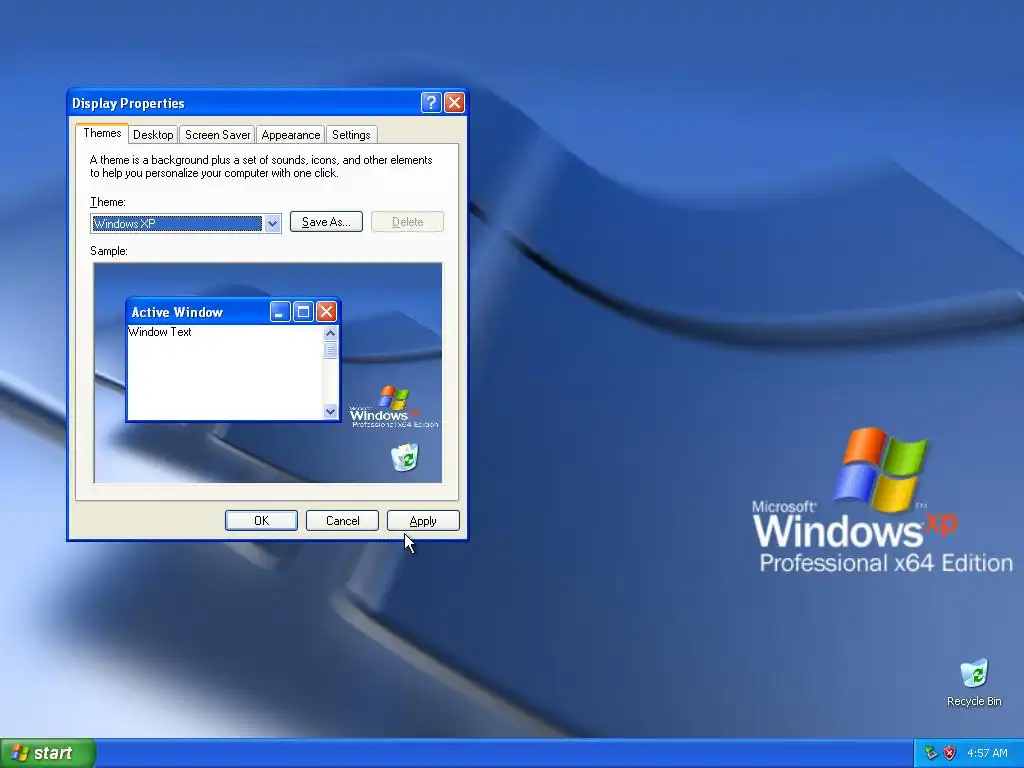This screenshot has width=1024, height=768.
Task: Open the Screen Saver tab
Action: coord(217,135)
